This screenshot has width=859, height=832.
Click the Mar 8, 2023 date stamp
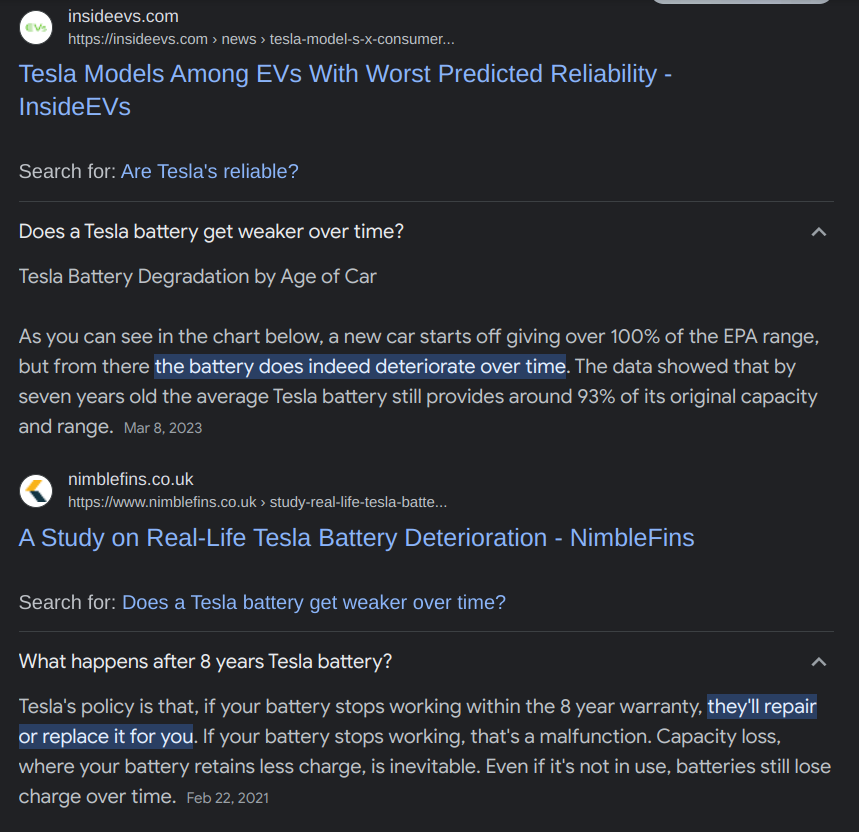pyautogui.click(x=162, y=428)
